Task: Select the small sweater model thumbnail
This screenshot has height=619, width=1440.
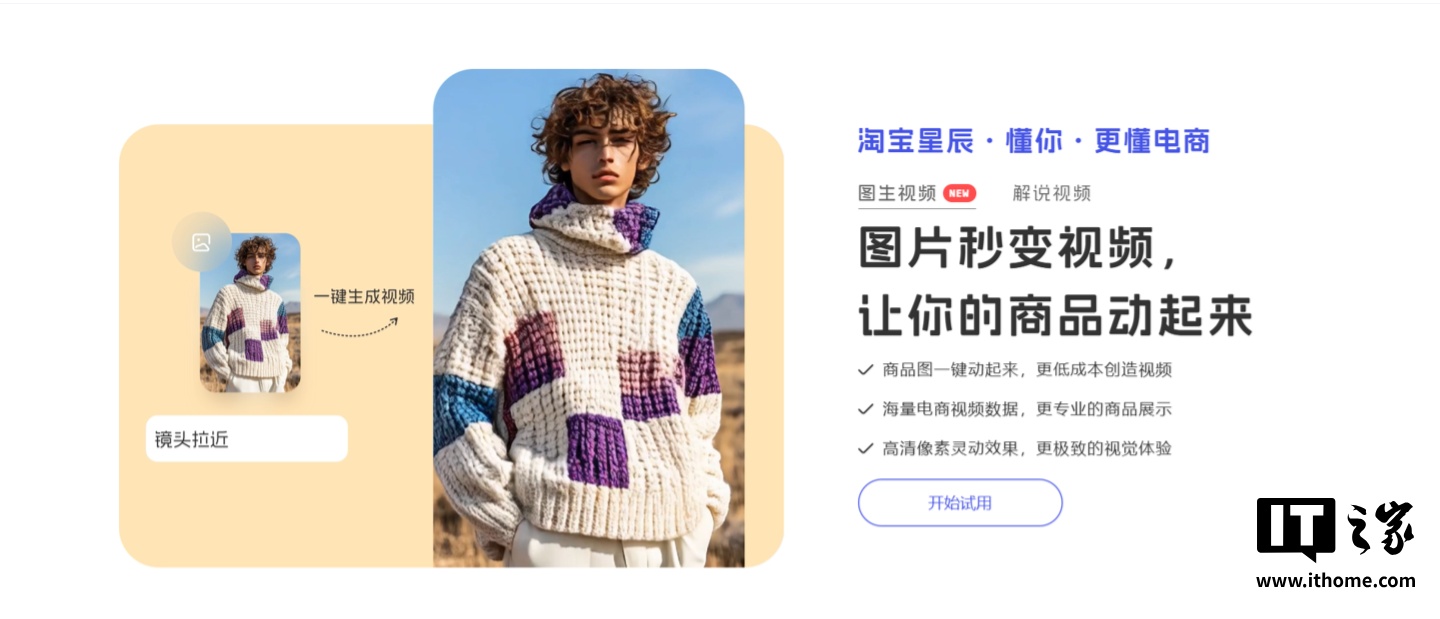Action: tap(250, 313)
